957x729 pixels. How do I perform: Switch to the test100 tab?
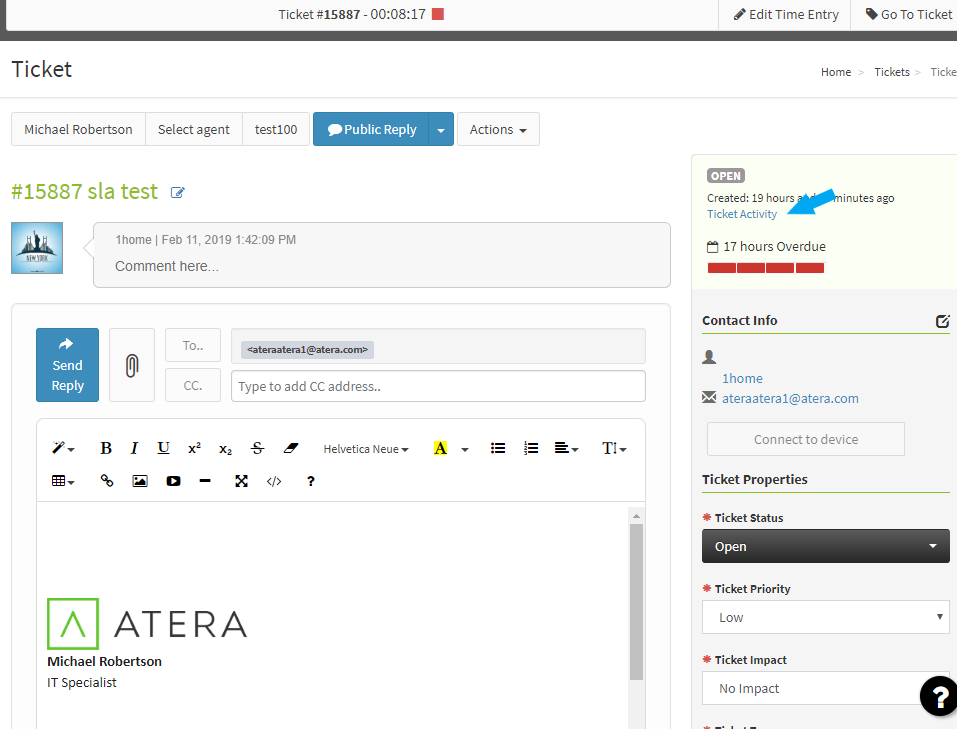tap(275, 129)
